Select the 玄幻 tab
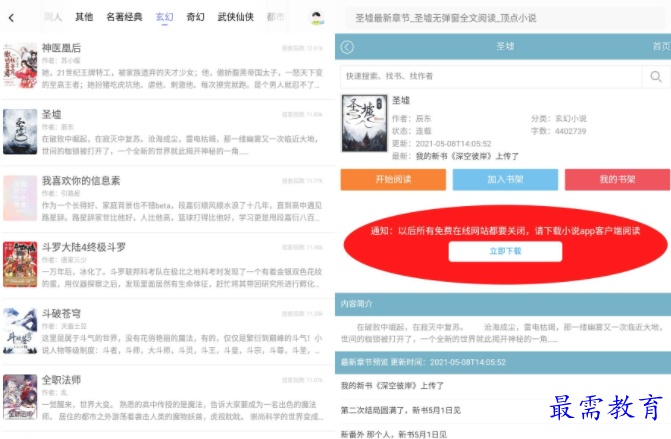The image size is (671, 439). click(164, 17)
